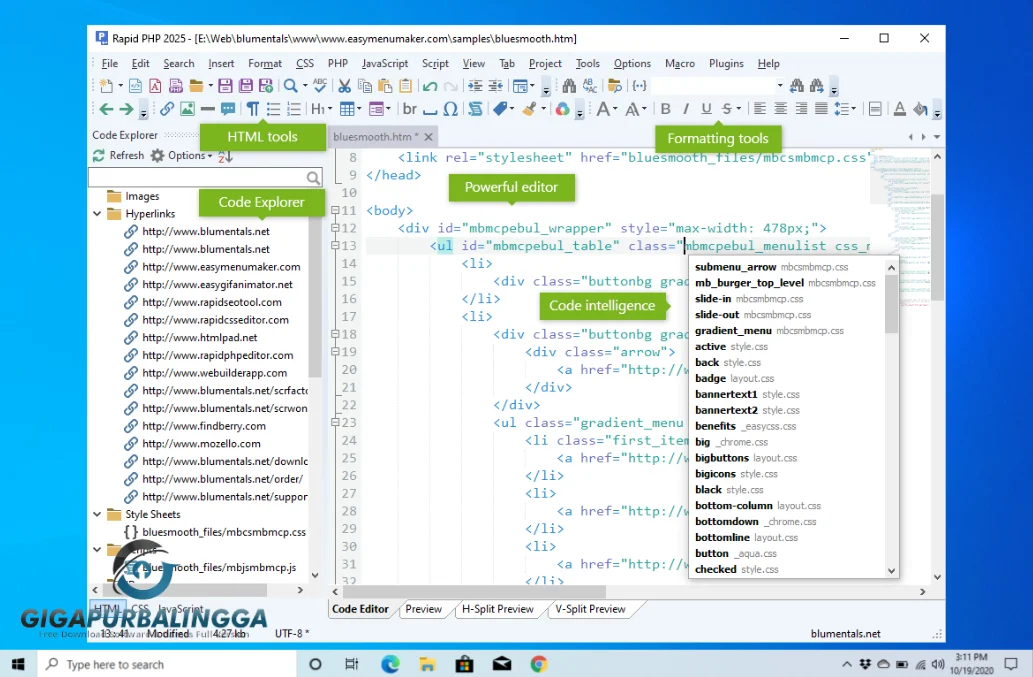Save the current file with first floppy icon
The height and width of the screenshot is (677, 1033).
tap(225, 86)
